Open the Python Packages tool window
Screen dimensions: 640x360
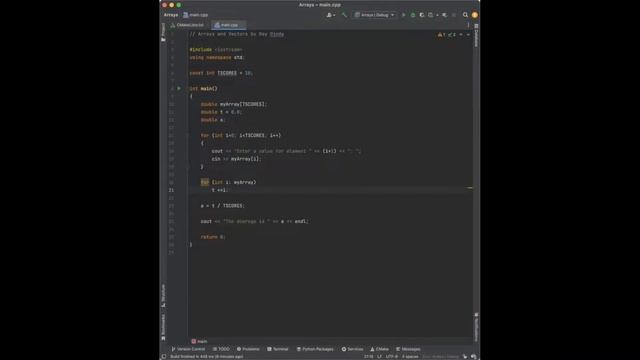[x=315, y=349]
